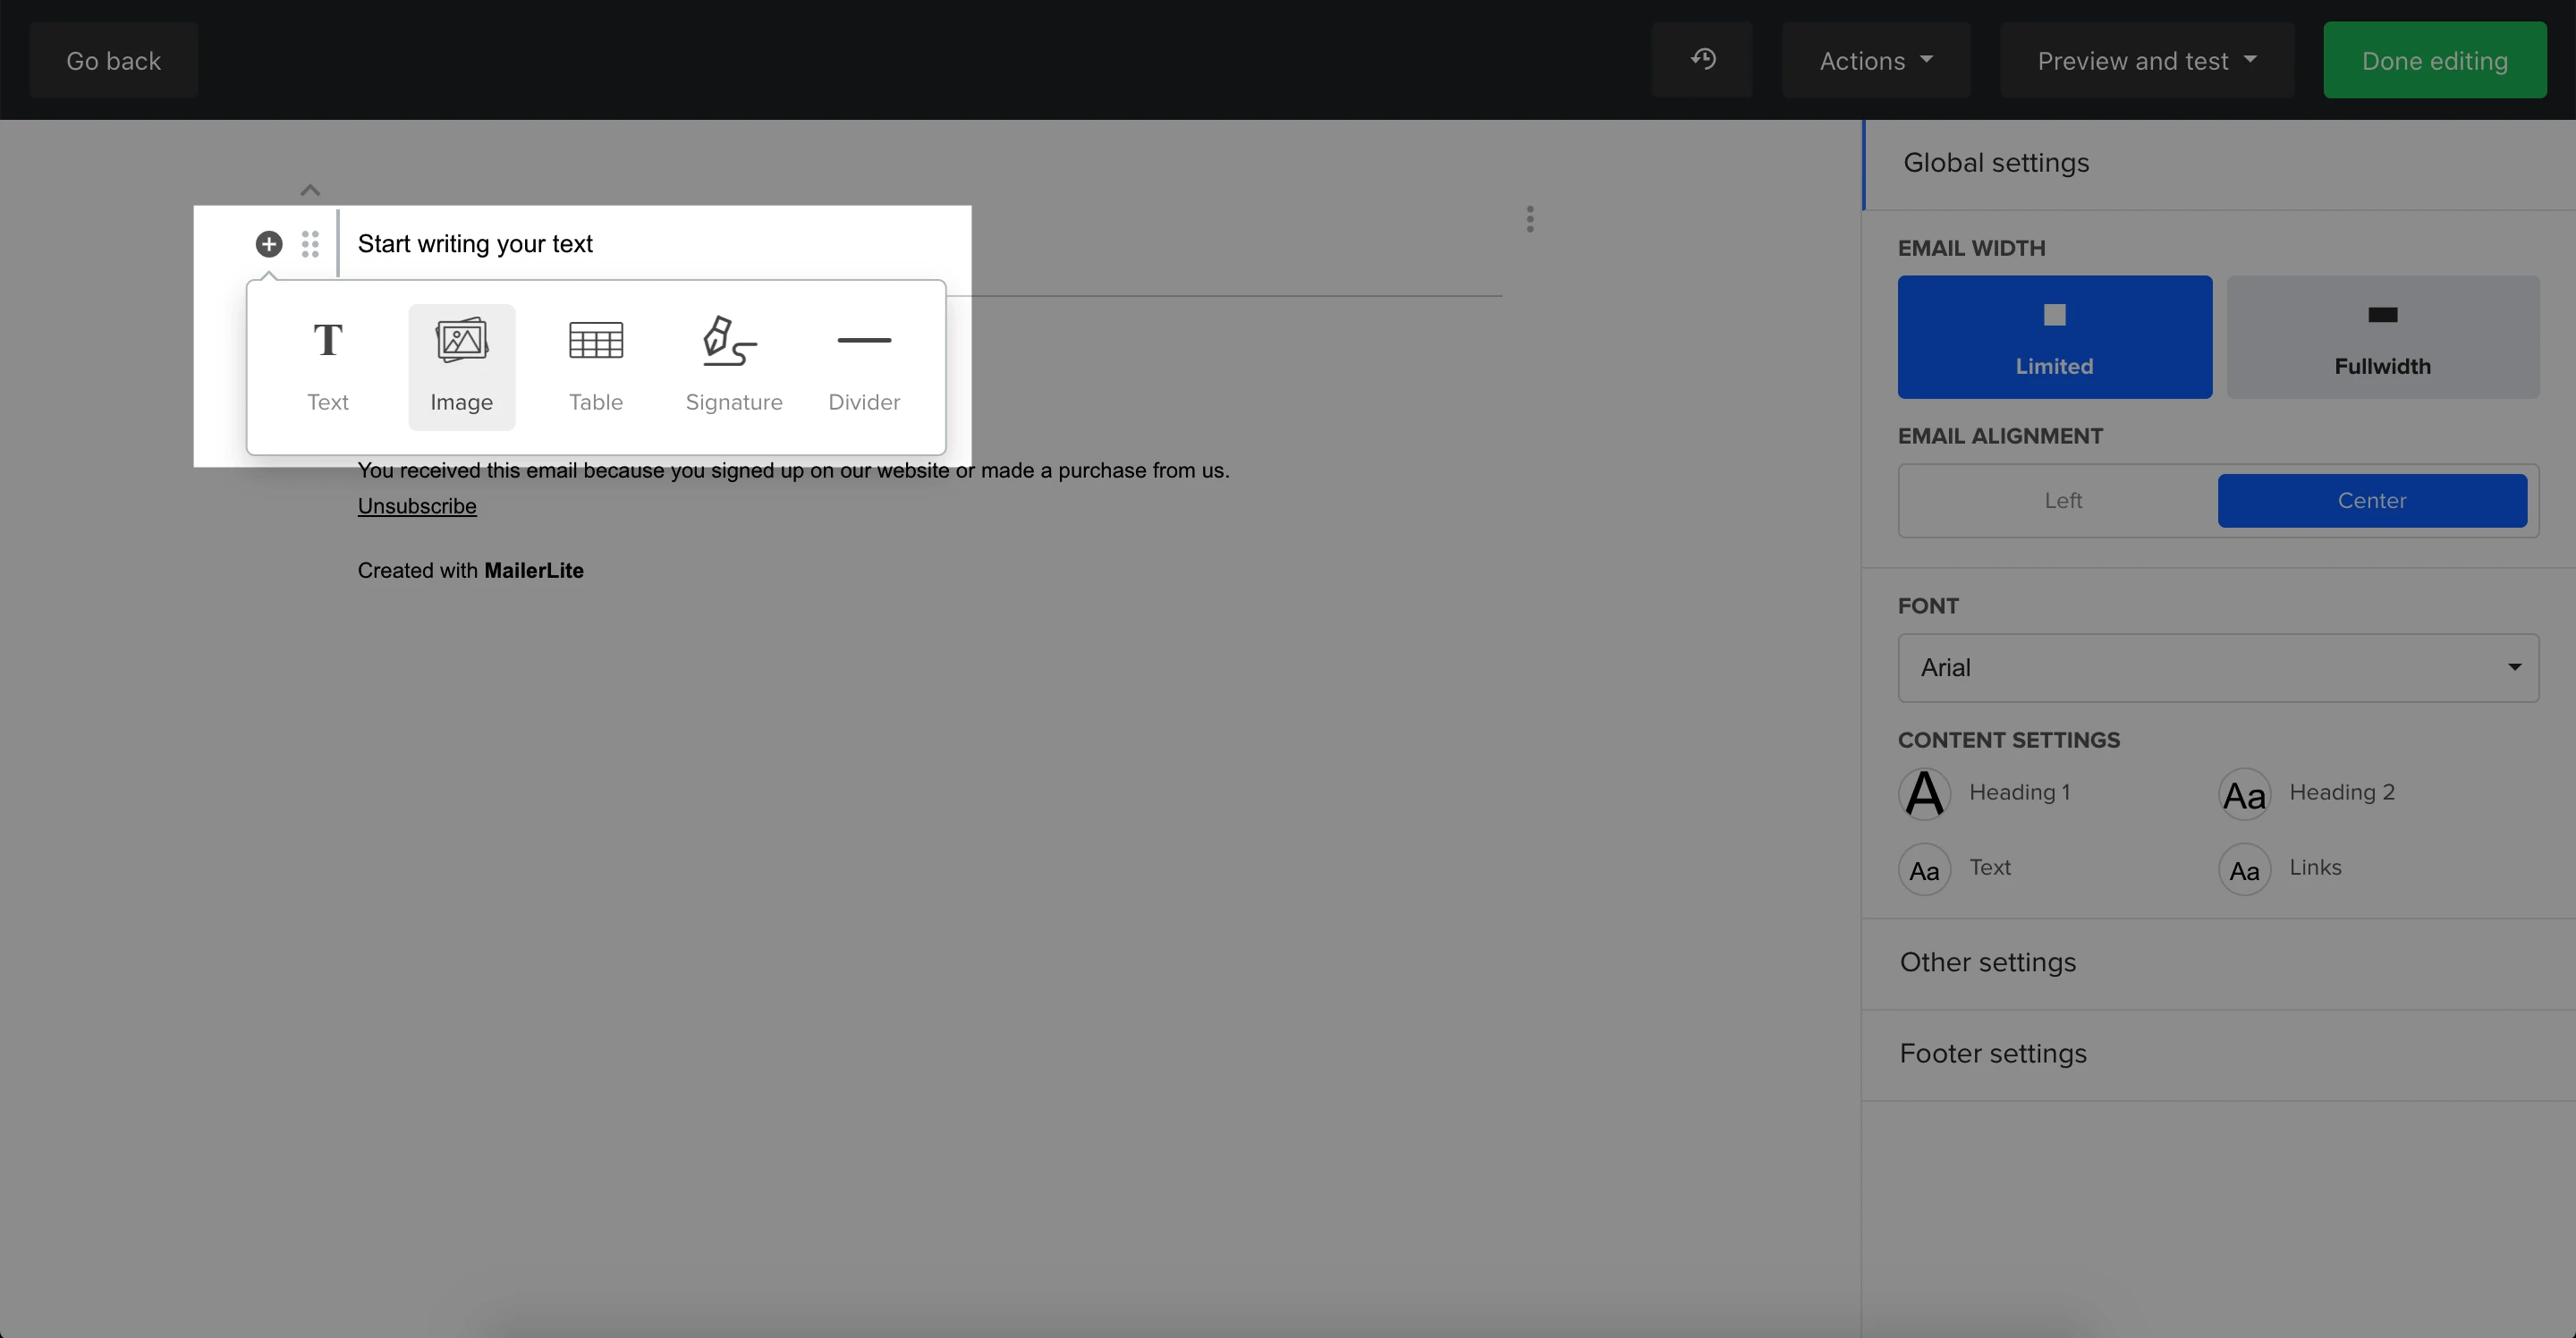Click the Unsubscribe link
Screen dimensions: 2576x1338
coord(417,506)
